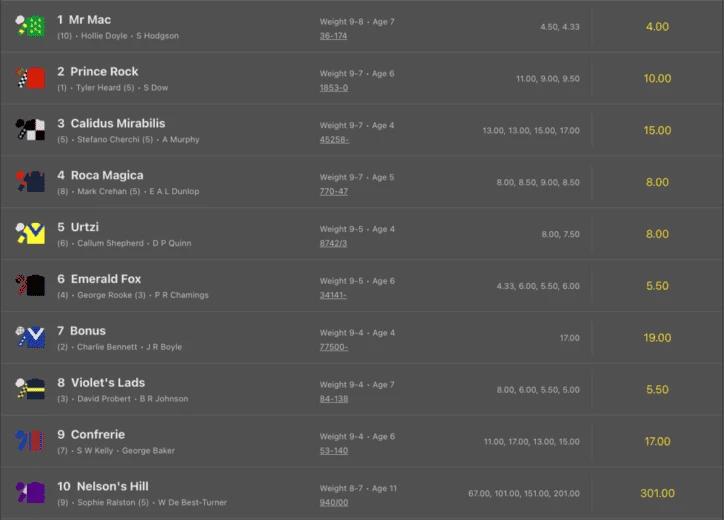Select Mr Mac odds 4.00
The image size is (724, 520).
coord(657,27)
